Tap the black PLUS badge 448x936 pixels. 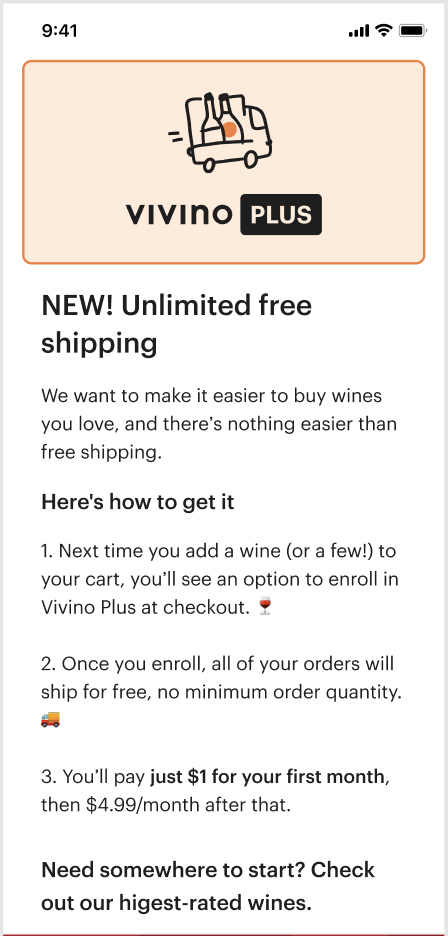click(x=281, y=214)
